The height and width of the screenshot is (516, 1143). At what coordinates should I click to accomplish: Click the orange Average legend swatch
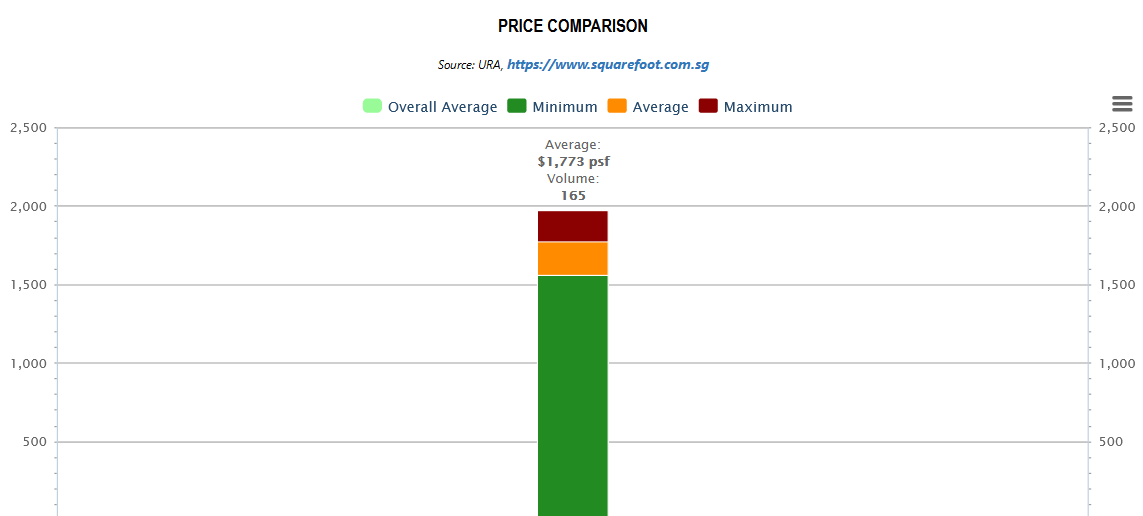pos(617,106)
